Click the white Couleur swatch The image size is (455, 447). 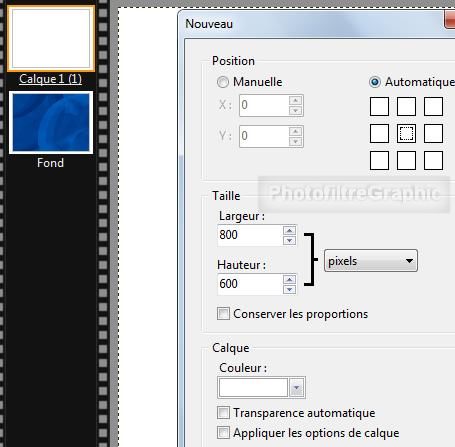pos(253,388)
